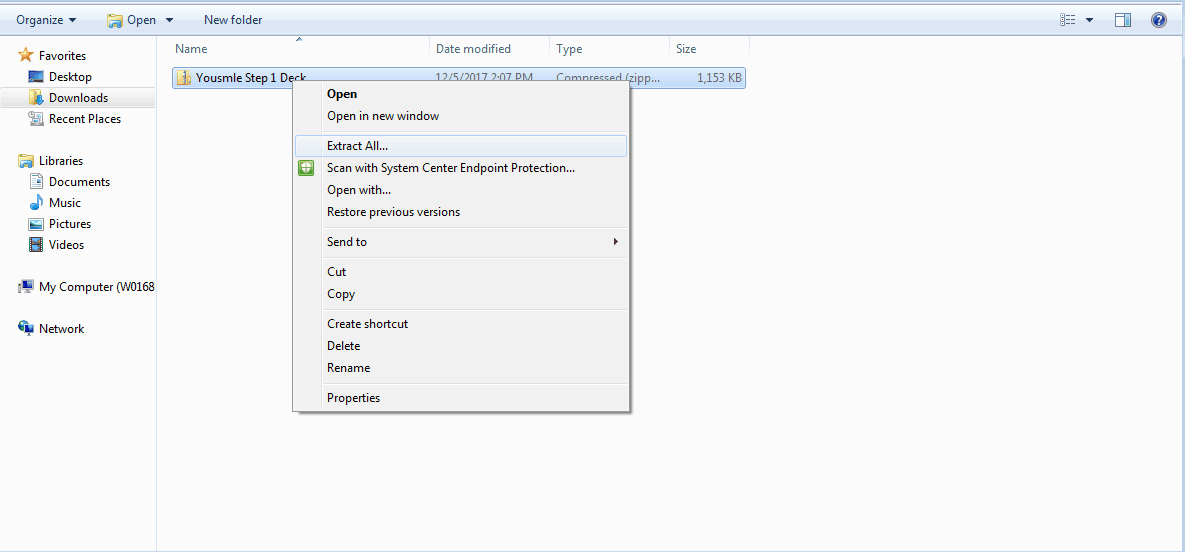Viewport: 1185px width, 552px height.
Task: Sort by the Name column header
Action: [x=191, y=48]
